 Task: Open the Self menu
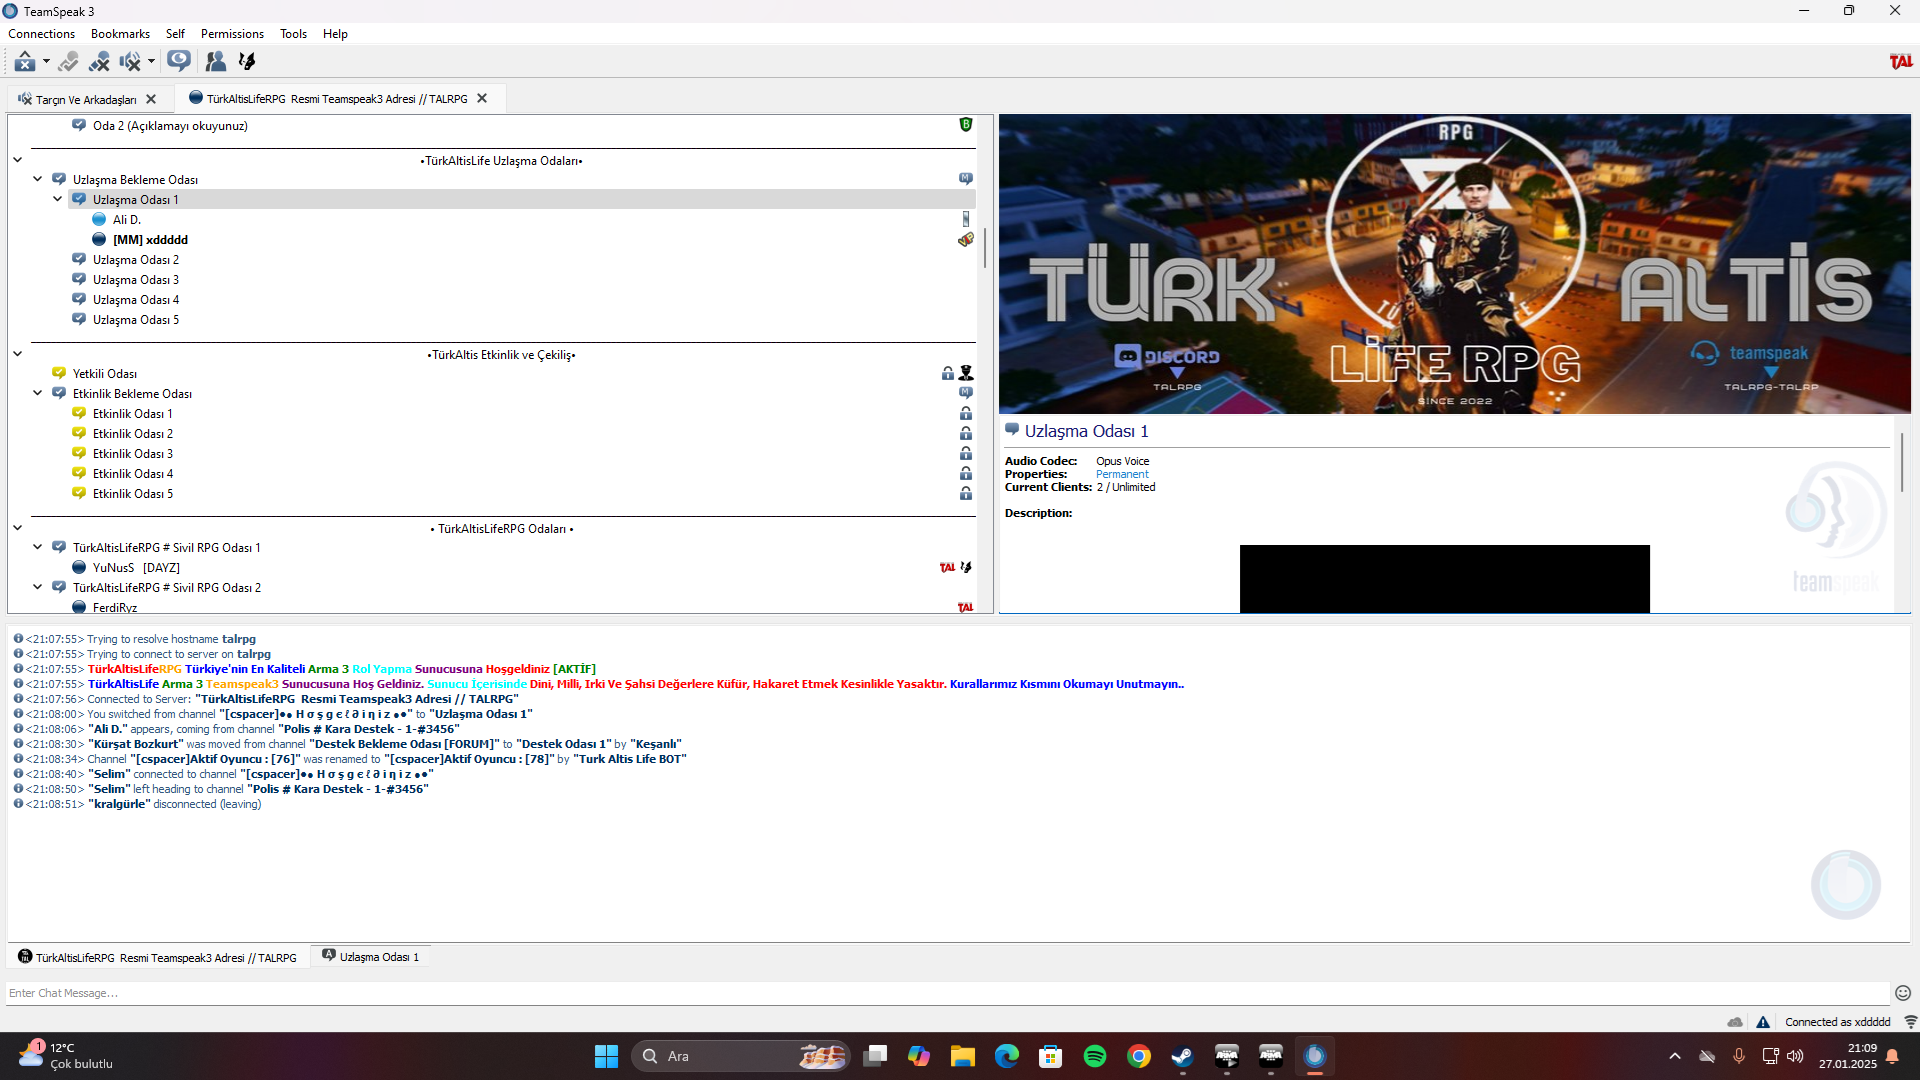[x=175, y=34]
